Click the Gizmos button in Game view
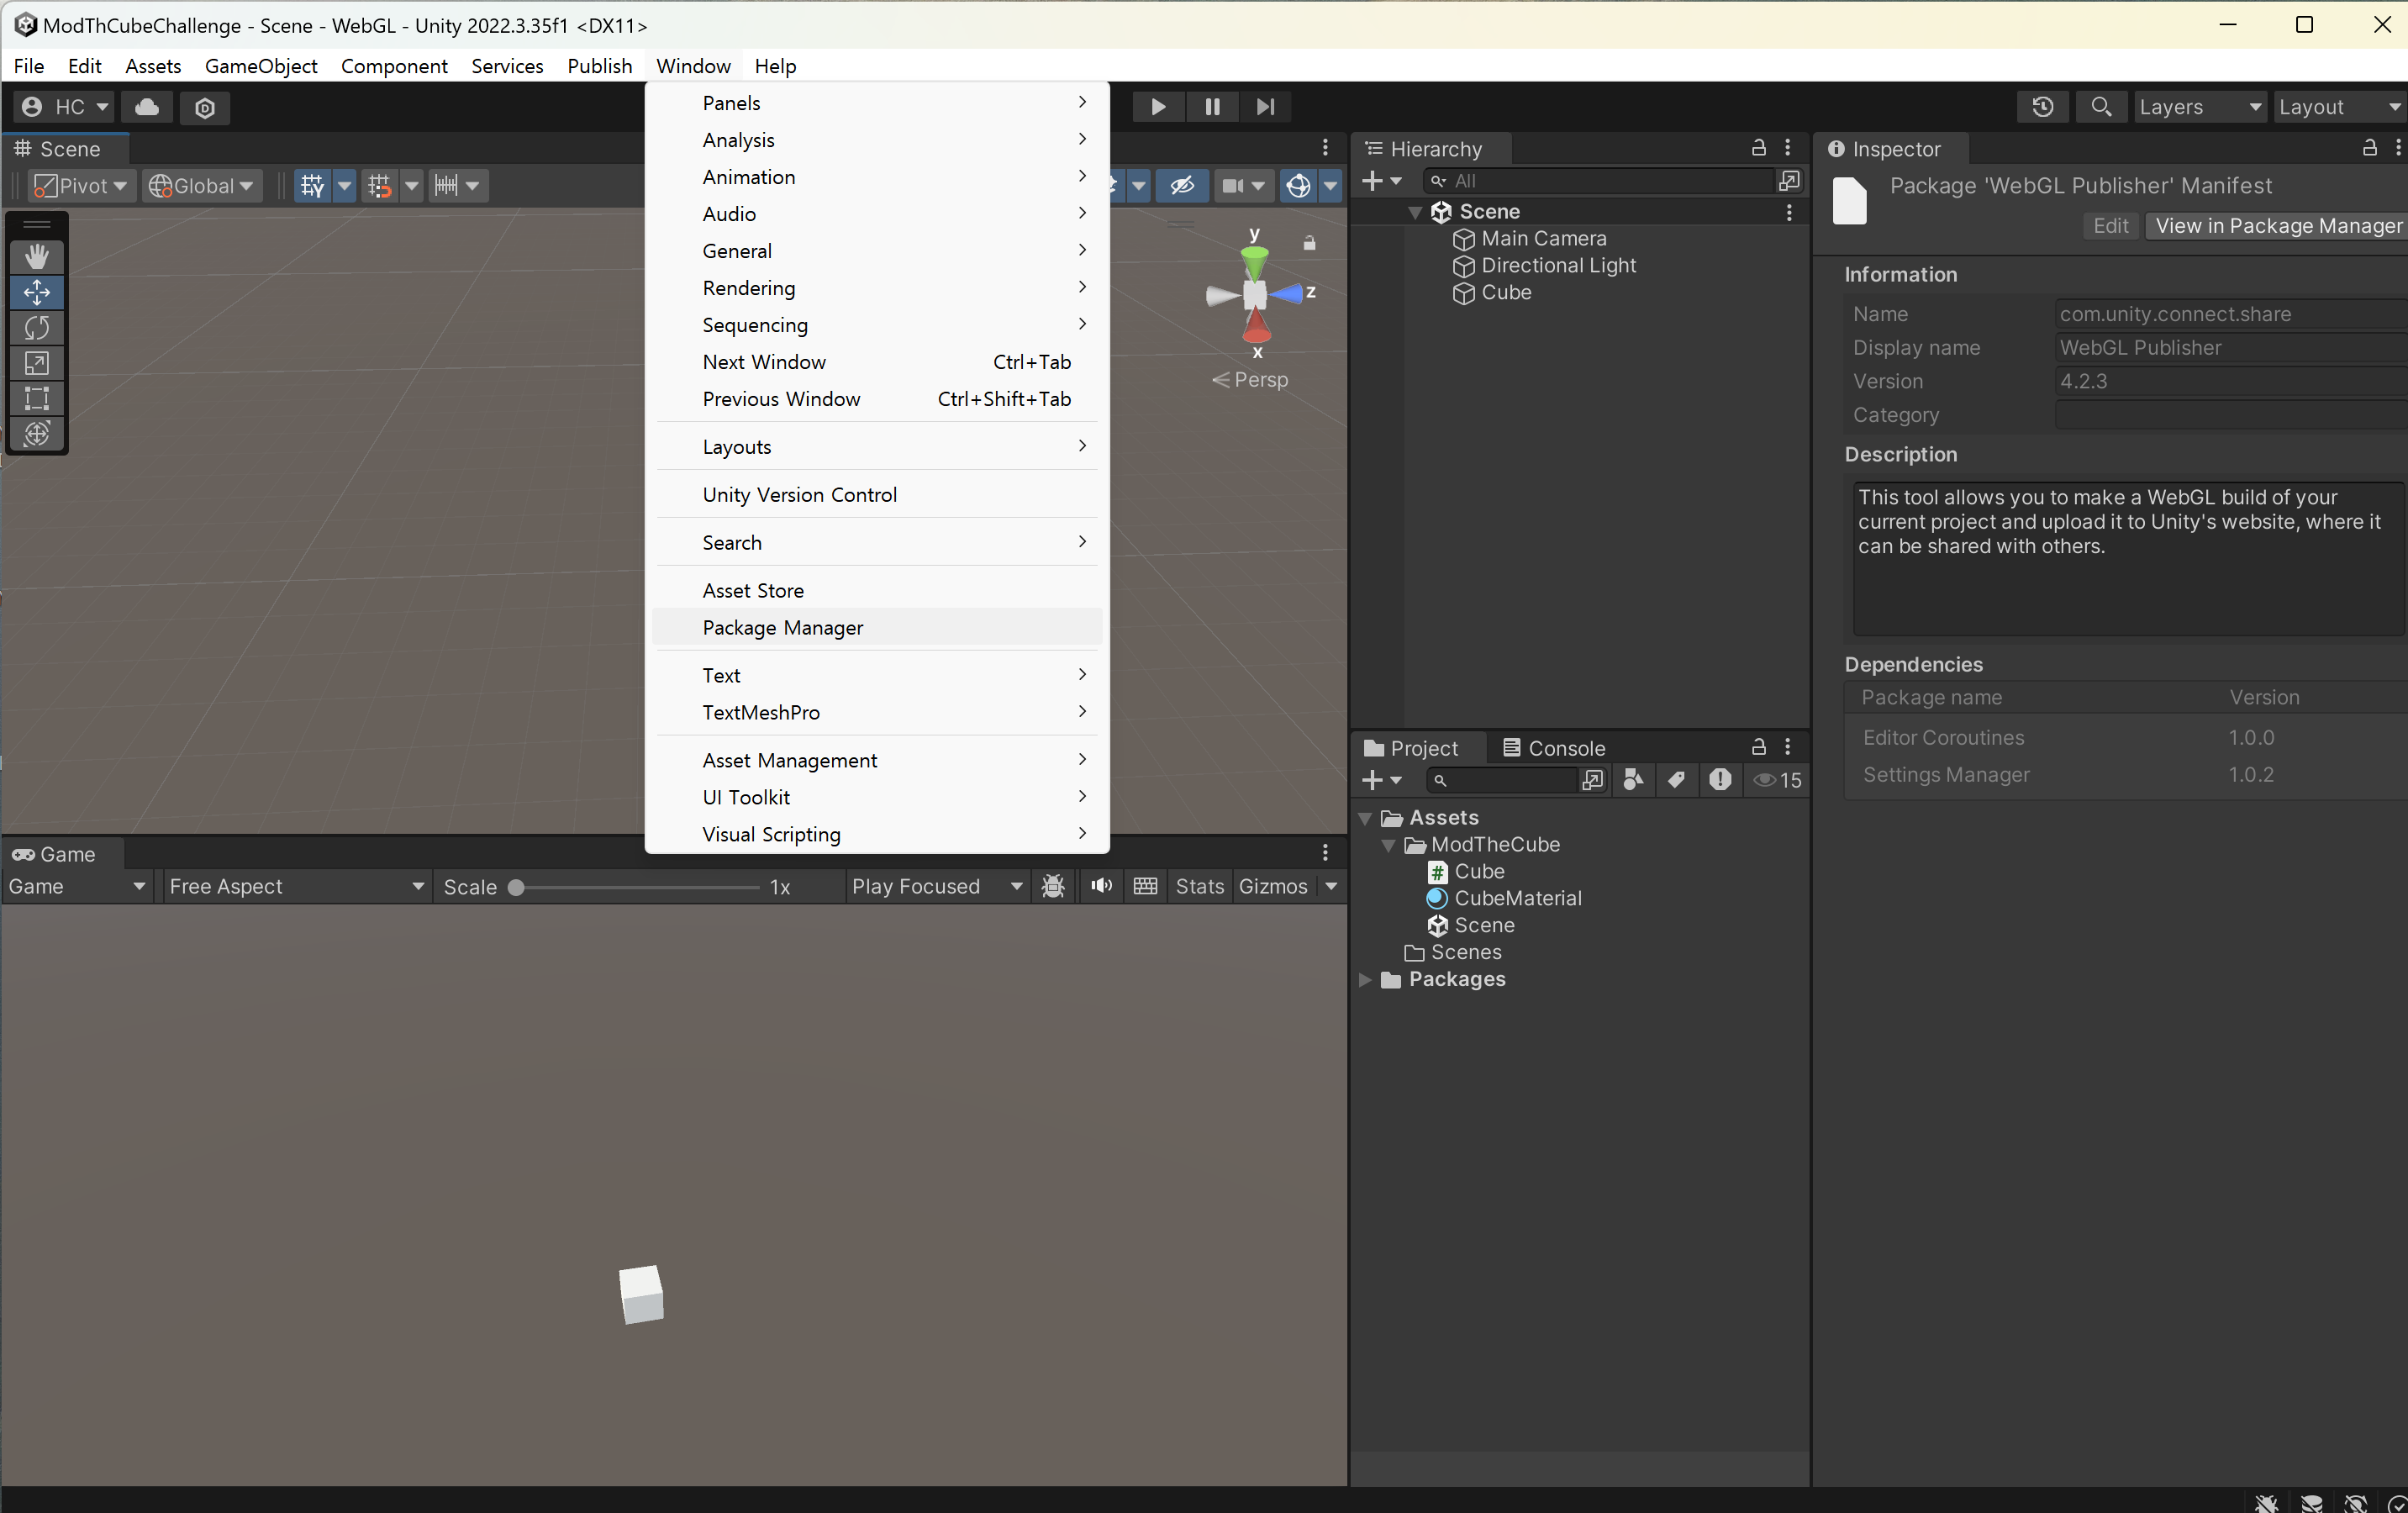Viewport: 2408px width, 1513px height. coord(1273,886)
